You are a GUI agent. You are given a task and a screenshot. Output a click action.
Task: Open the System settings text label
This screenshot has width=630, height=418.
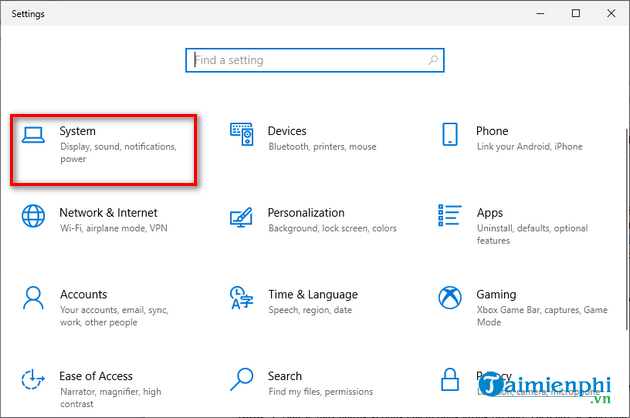pos(78,131)
